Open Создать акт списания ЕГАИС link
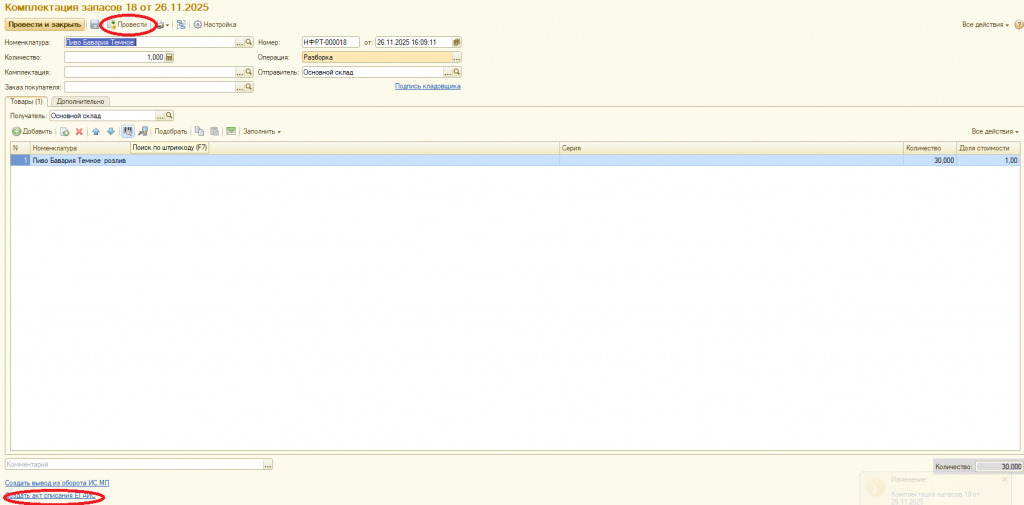 50,496
